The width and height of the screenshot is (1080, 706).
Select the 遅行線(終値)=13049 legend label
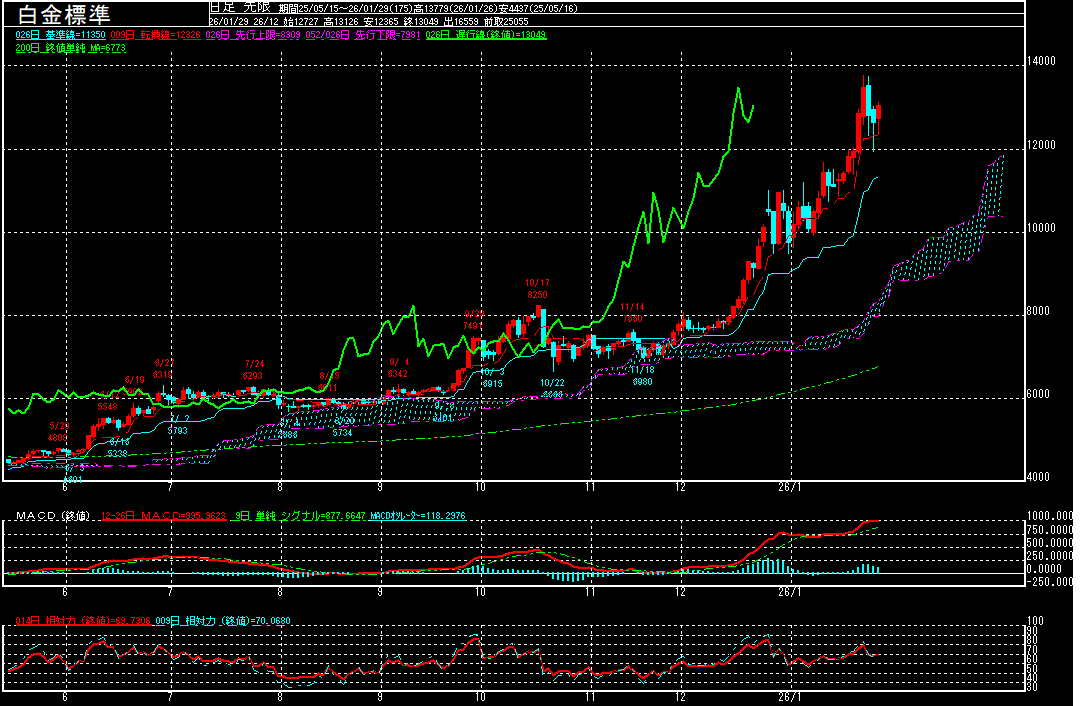coord(486,34)
